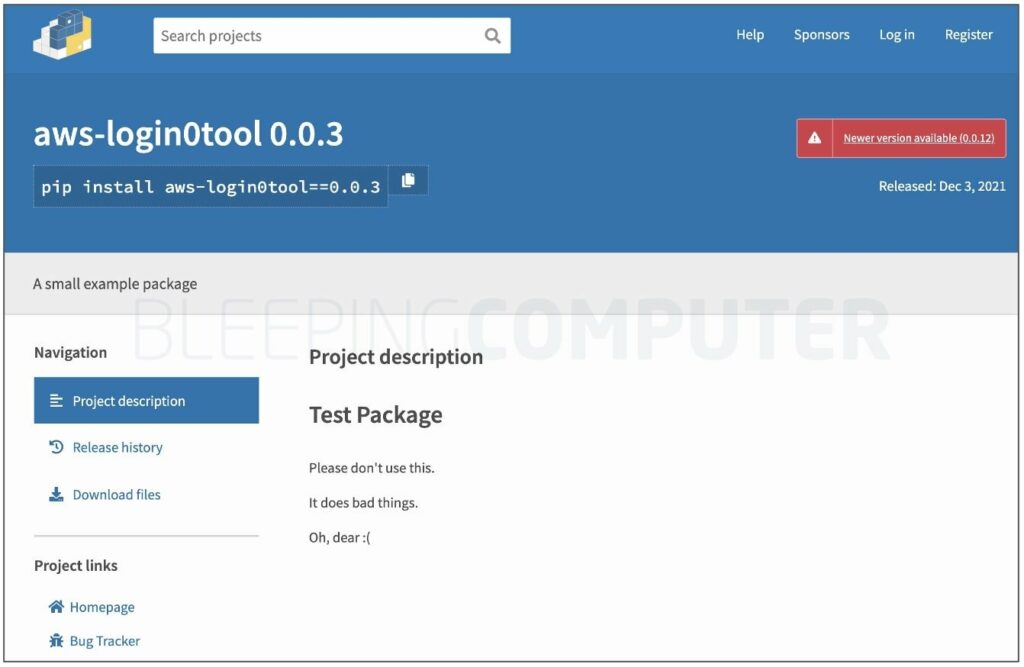Copy the pip install command via clipboard icon
This screenshot has width=1024, height=667.
tap(408, 180)
